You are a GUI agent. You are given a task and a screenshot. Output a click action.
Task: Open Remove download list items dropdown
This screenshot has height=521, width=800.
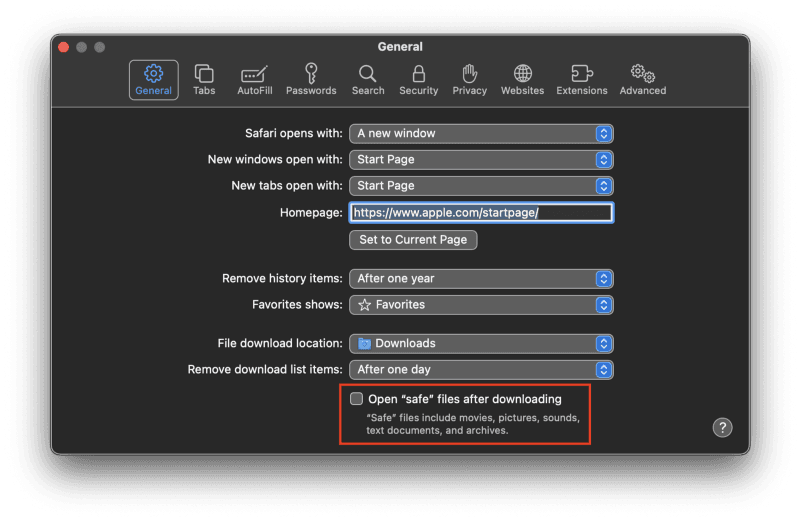(480, 369)
